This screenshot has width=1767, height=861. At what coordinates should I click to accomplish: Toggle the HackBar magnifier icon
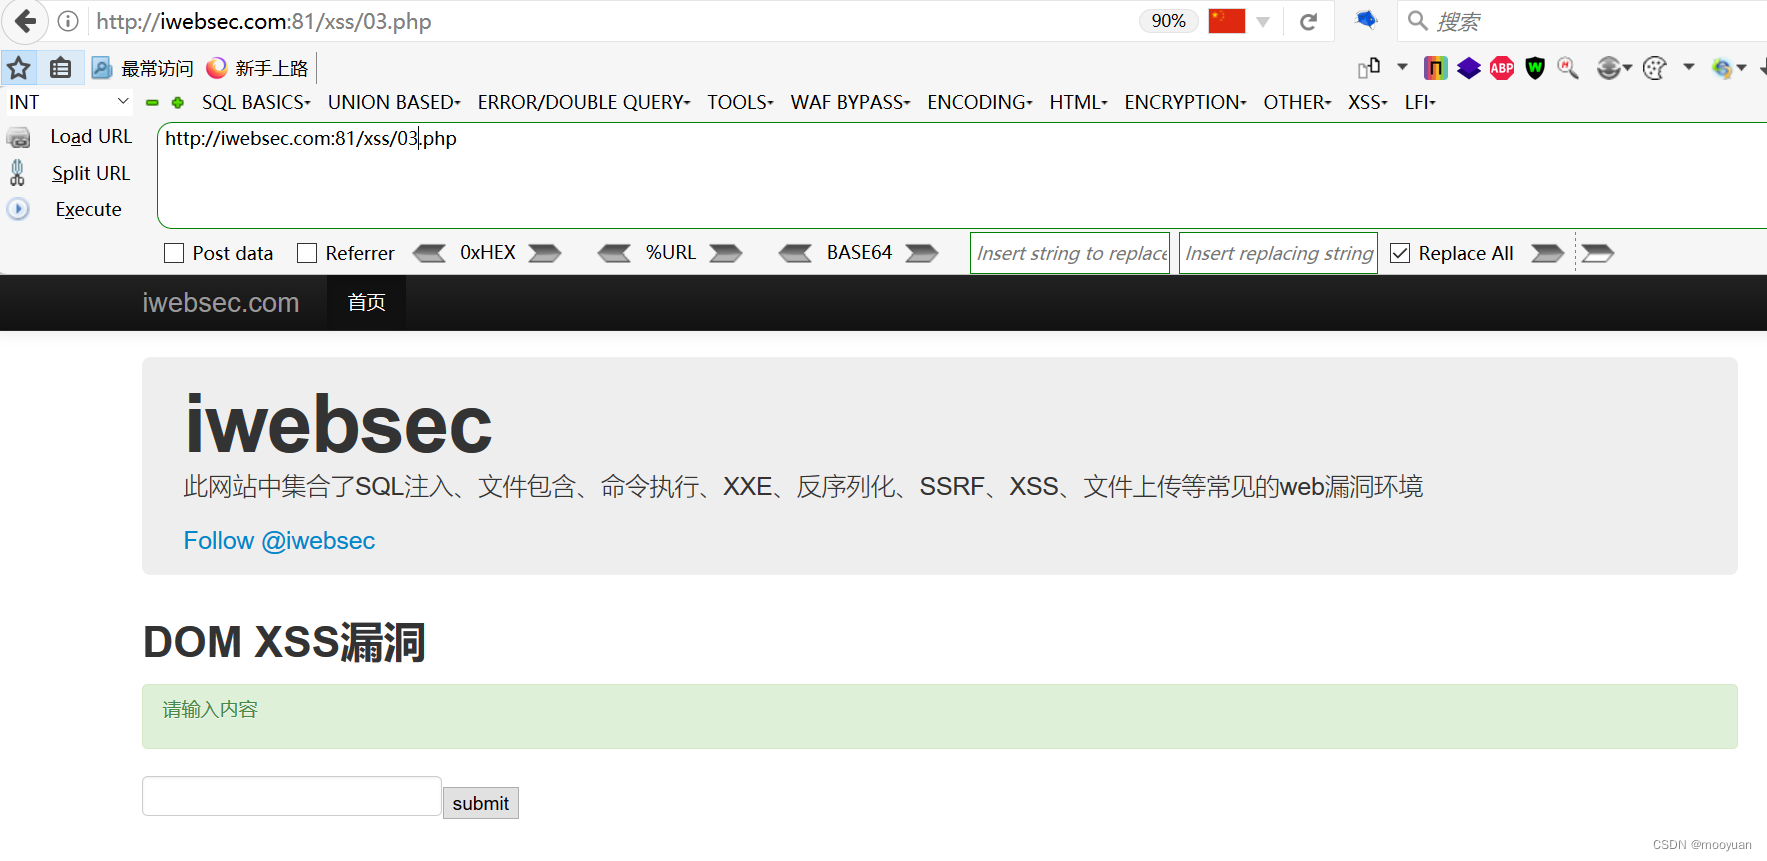1568,68
